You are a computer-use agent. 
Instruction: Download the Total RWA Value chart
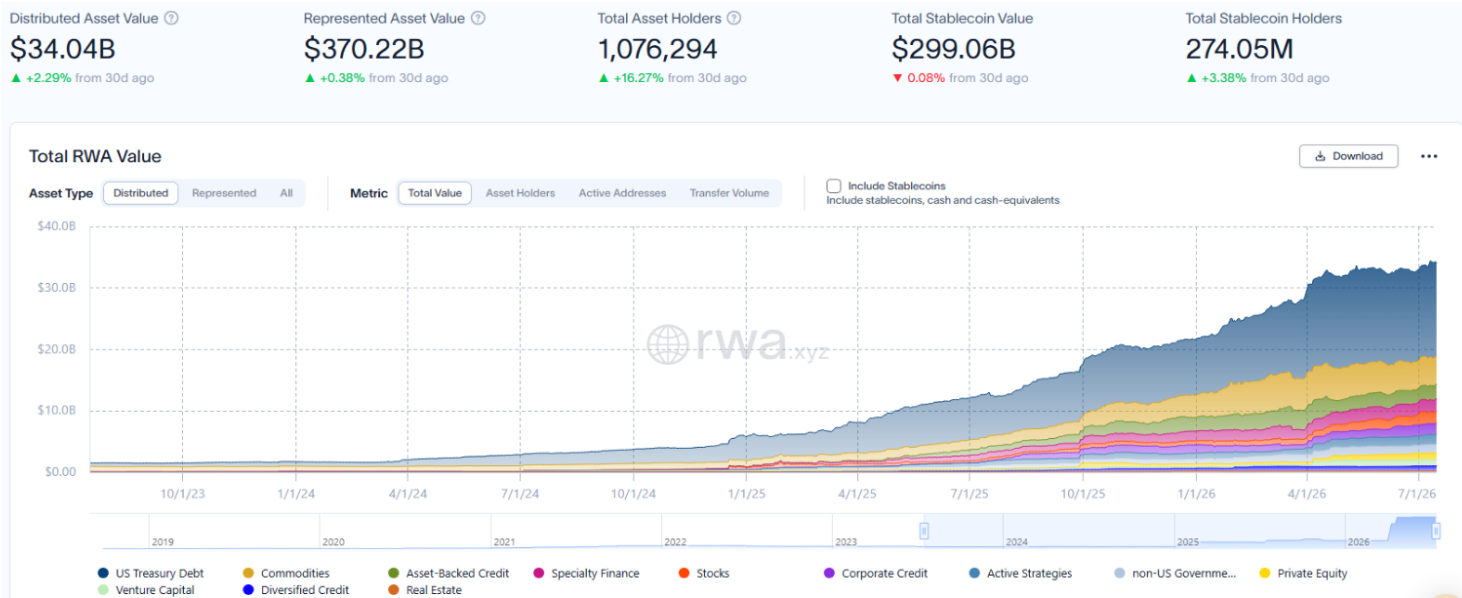(1348, 156)
